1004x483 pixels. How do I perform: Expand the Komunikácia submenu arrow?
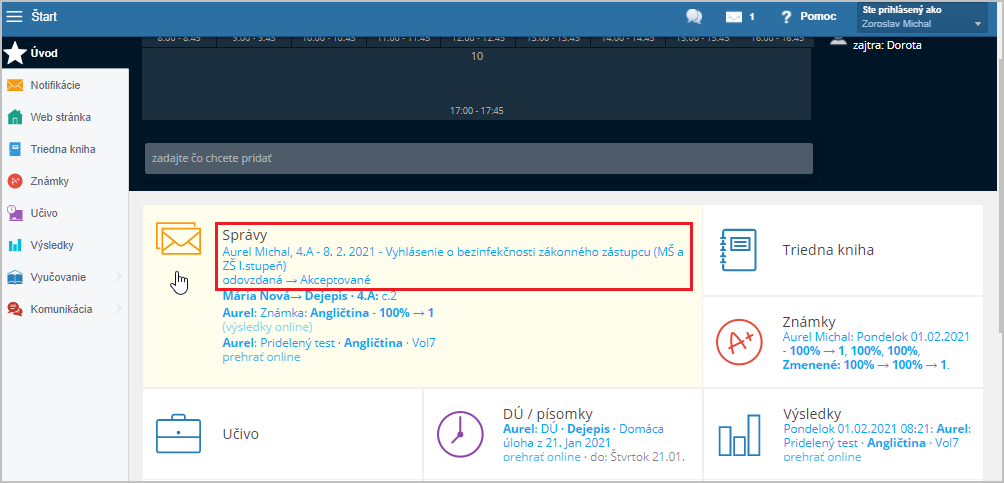coord(119,309)
